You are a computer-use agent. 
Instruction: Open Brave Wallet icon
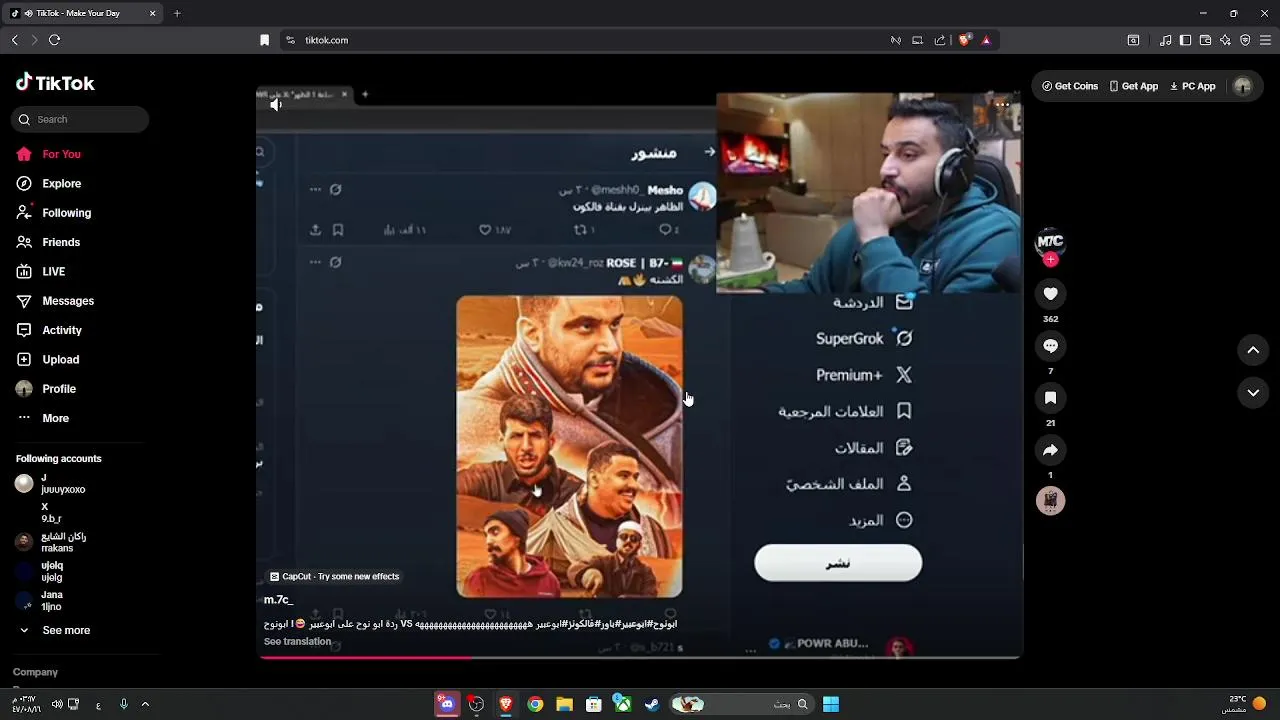pyautogui.click(x=1205, y=40)
